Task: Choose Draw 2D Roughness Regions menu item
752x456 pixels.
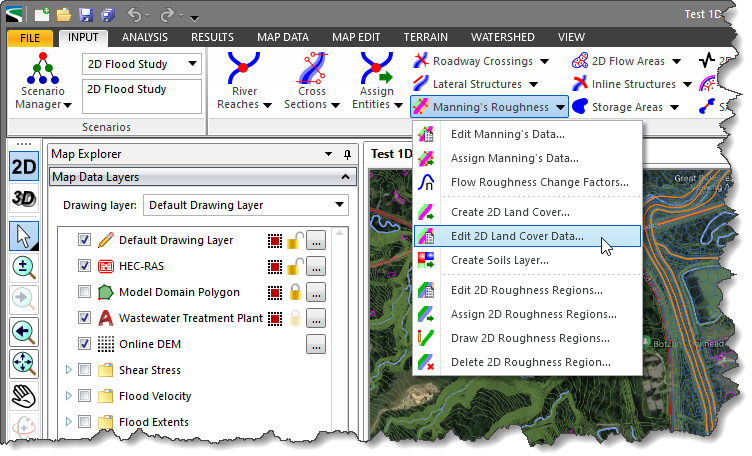Action: [527, 338]
